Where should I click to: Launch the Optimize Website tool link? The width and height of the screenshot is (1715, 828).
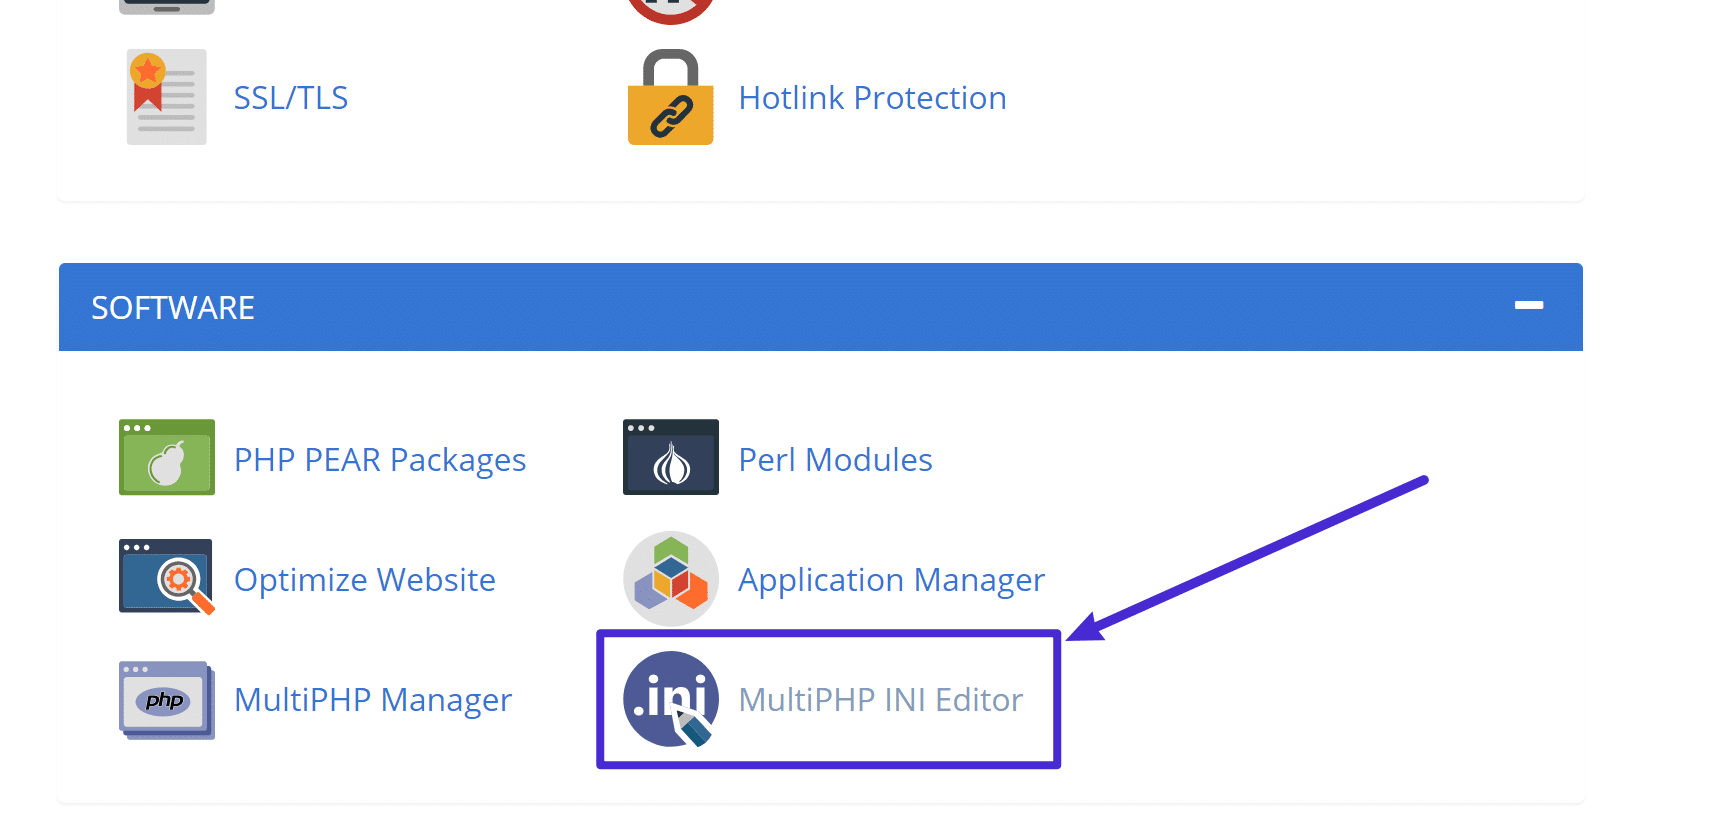(x=364, y=580)
